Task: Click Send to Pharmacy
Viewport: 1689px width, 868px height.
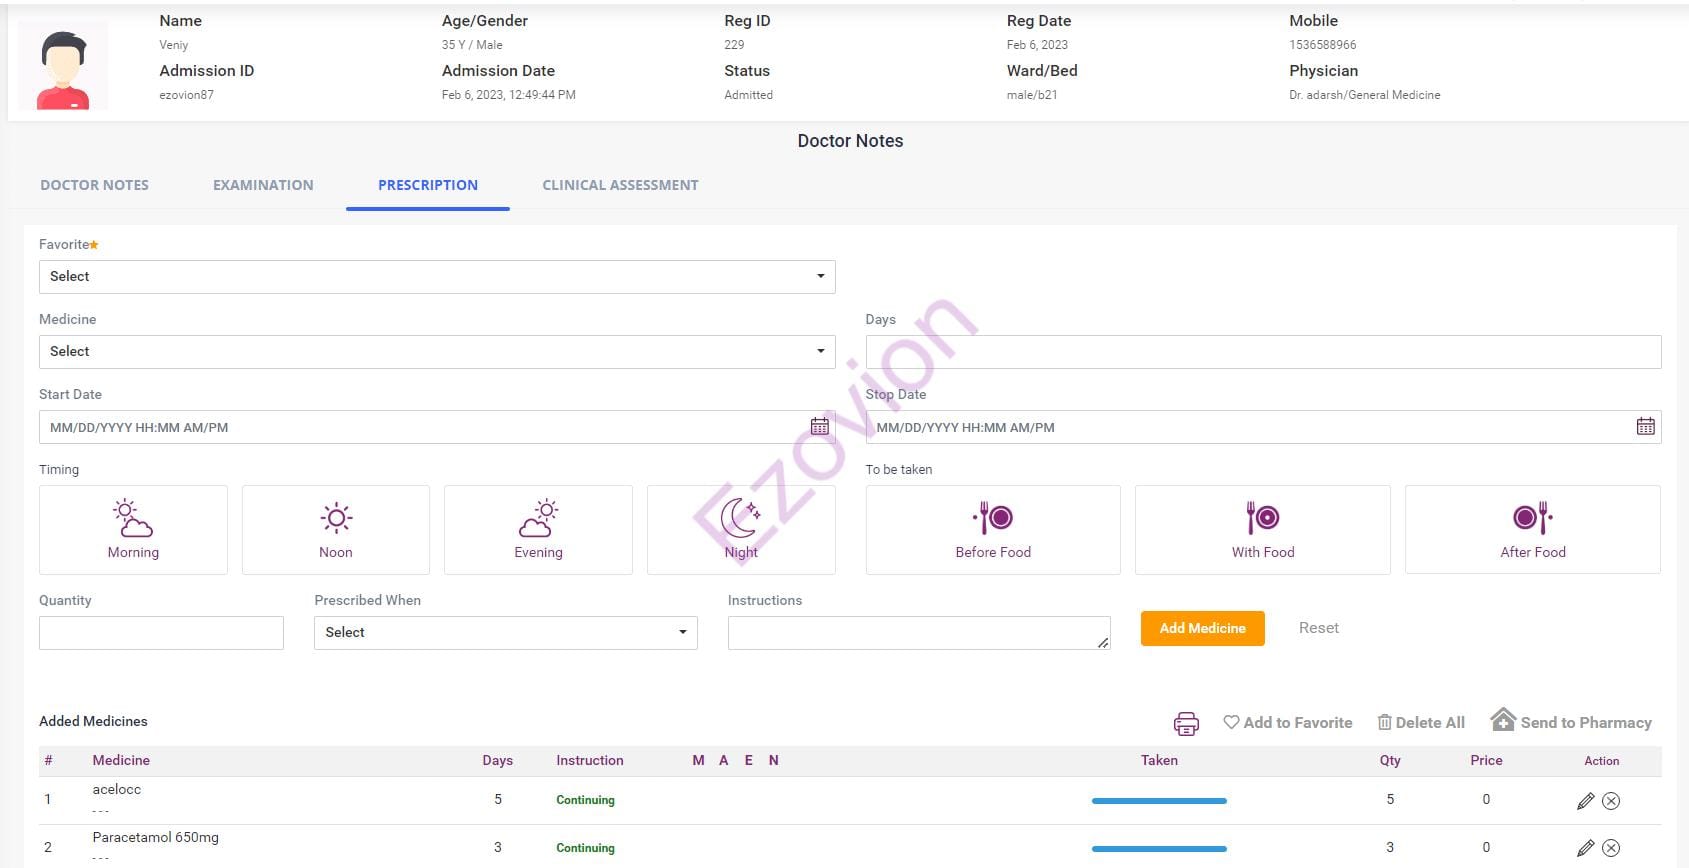Action: pyautogui.click(x=1570, y=722)
